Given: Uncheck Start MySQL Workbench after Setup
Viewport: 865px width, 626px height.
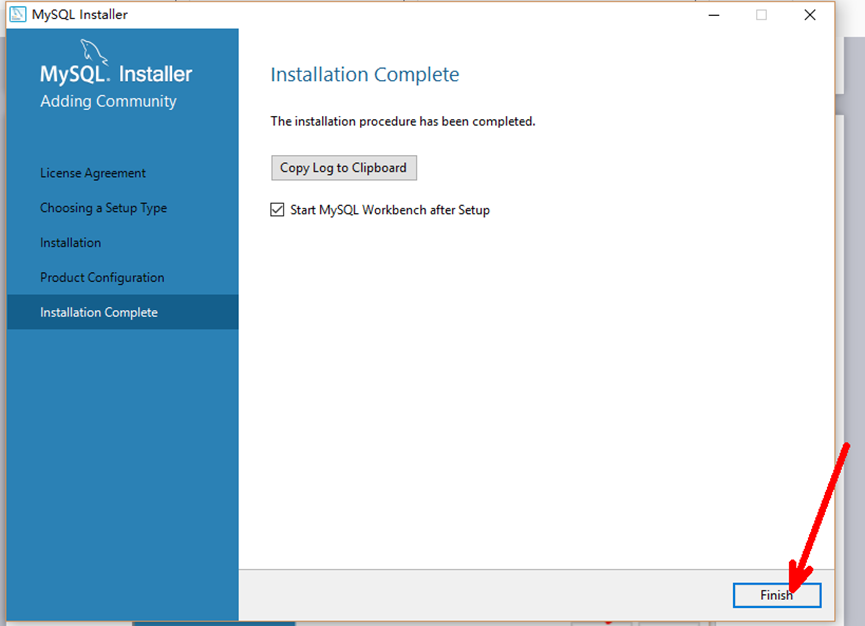Looking at the screenshot, I should [277, 210].
